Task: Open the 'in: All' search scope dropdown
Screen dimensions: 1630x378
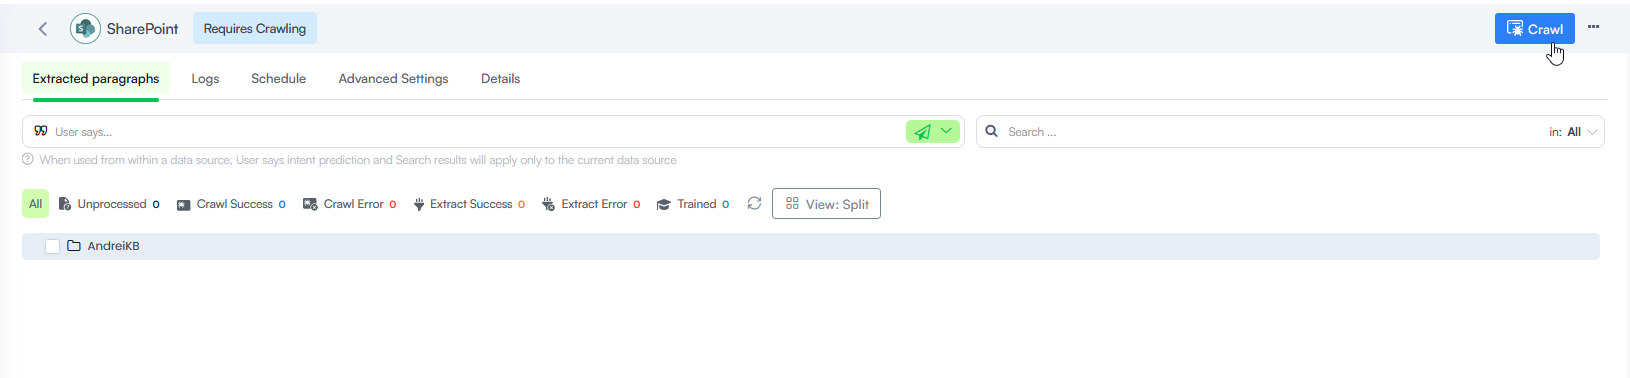Action: [x=1573, y=132]
